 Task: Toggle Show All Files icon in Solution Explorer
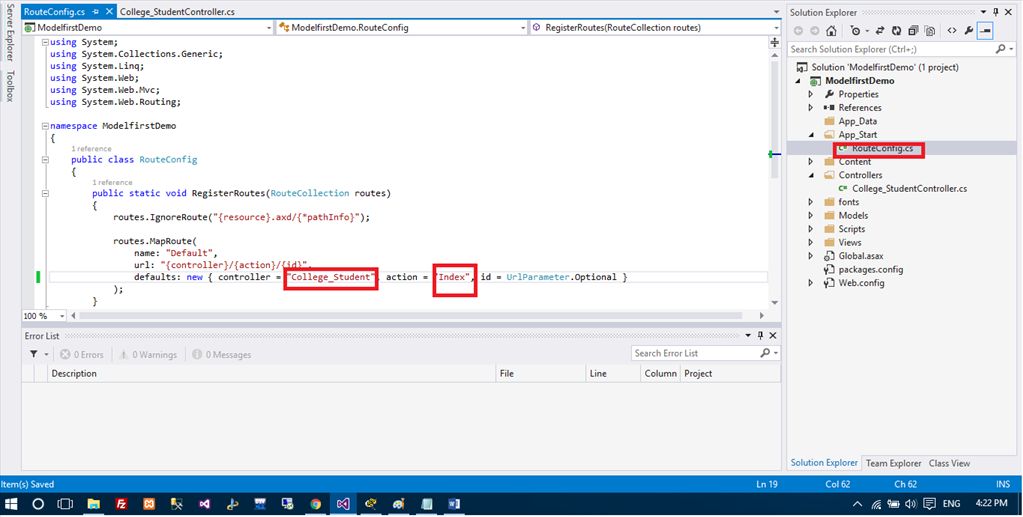point(930,31)
